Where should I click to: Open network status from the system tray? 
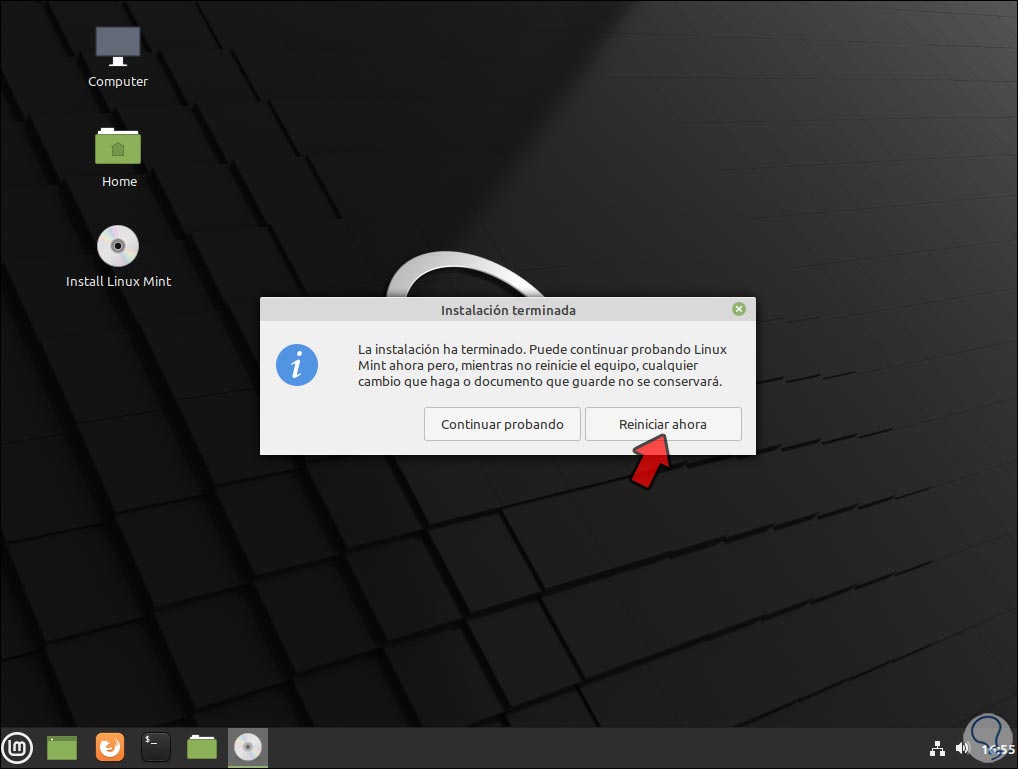click(x=937, y=748)
